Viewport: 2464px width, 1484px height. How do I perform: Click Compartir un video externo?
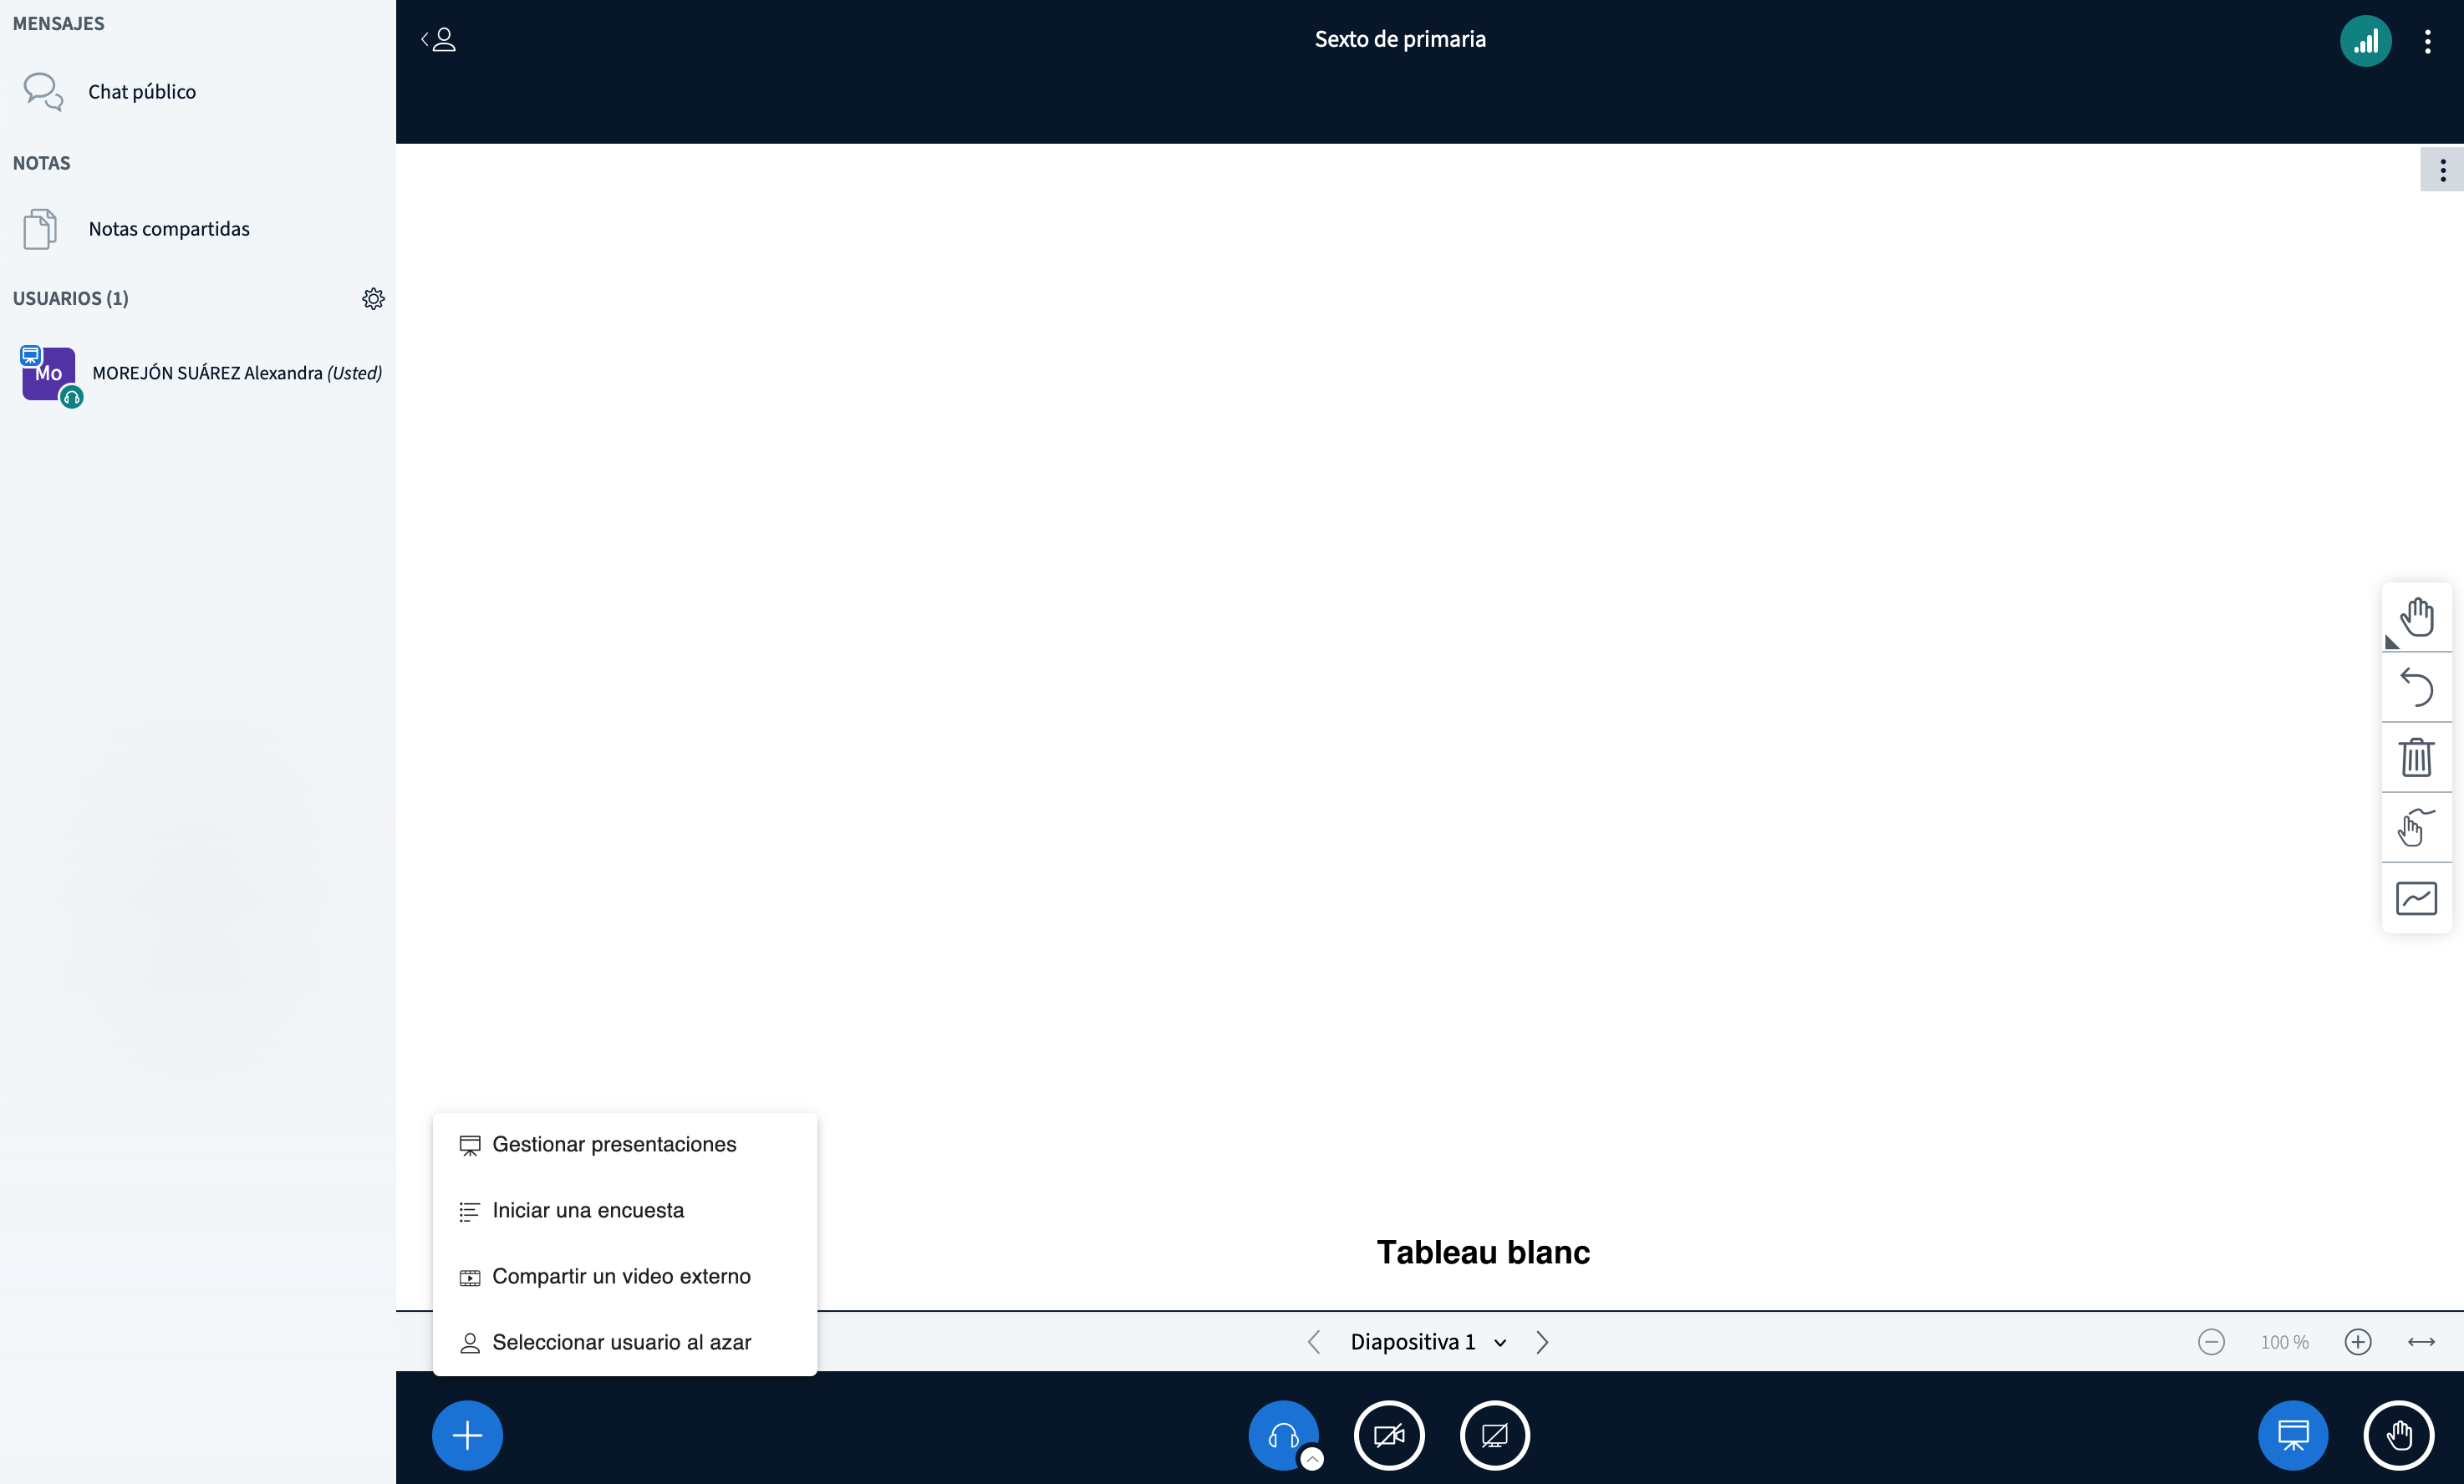620,1276
